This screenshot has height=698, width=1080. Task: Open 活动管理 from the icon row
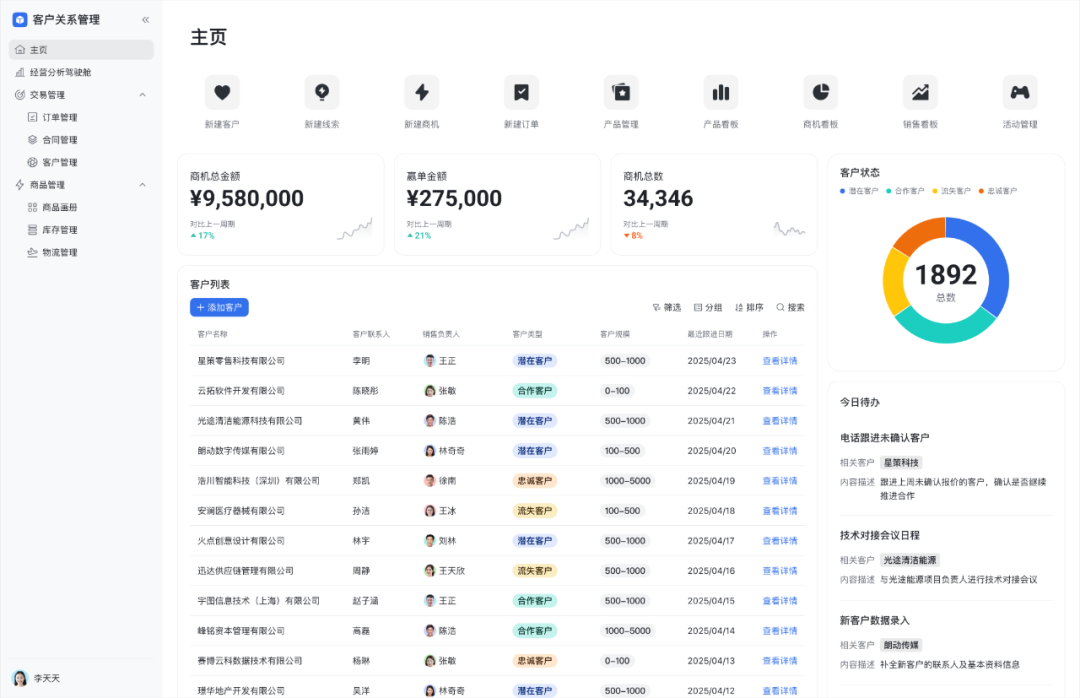tap(1020, 92)
